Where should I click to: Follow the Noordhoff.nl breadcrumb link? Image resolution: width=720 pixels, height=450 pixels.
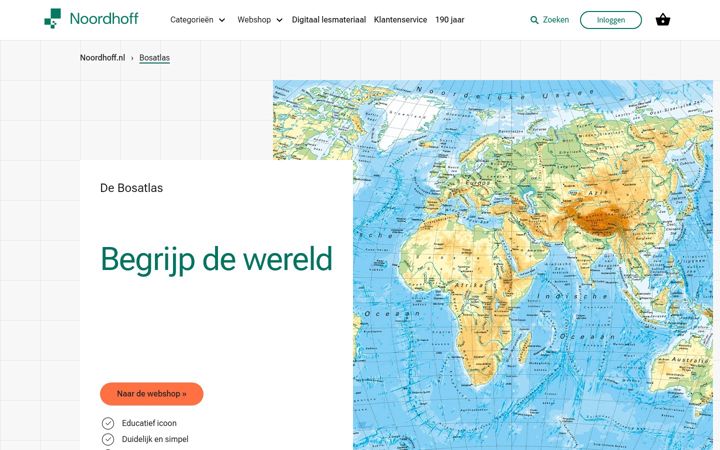pyautogui.click(x=102, y=57)
